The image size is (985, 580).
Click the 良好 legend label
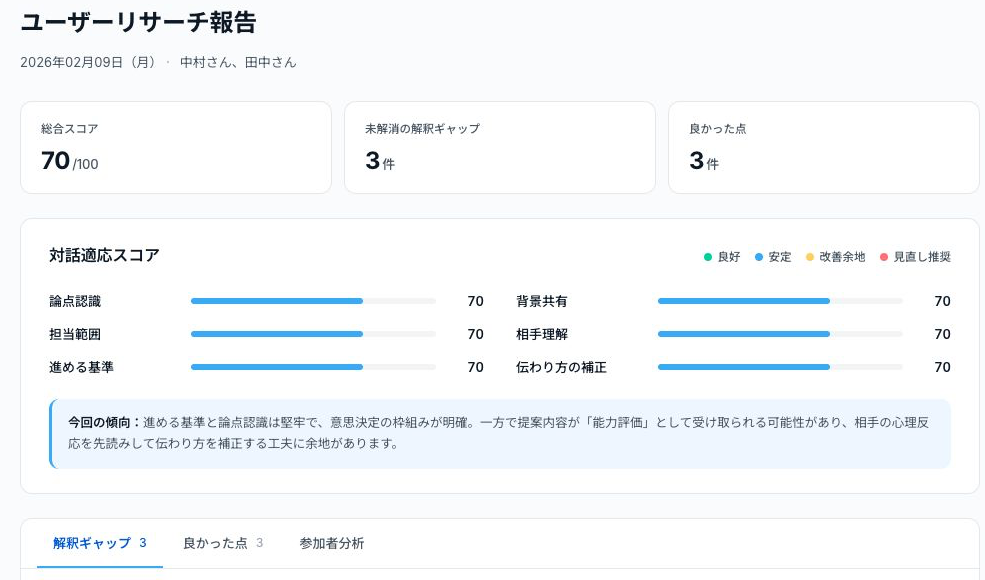coord(729,257)
